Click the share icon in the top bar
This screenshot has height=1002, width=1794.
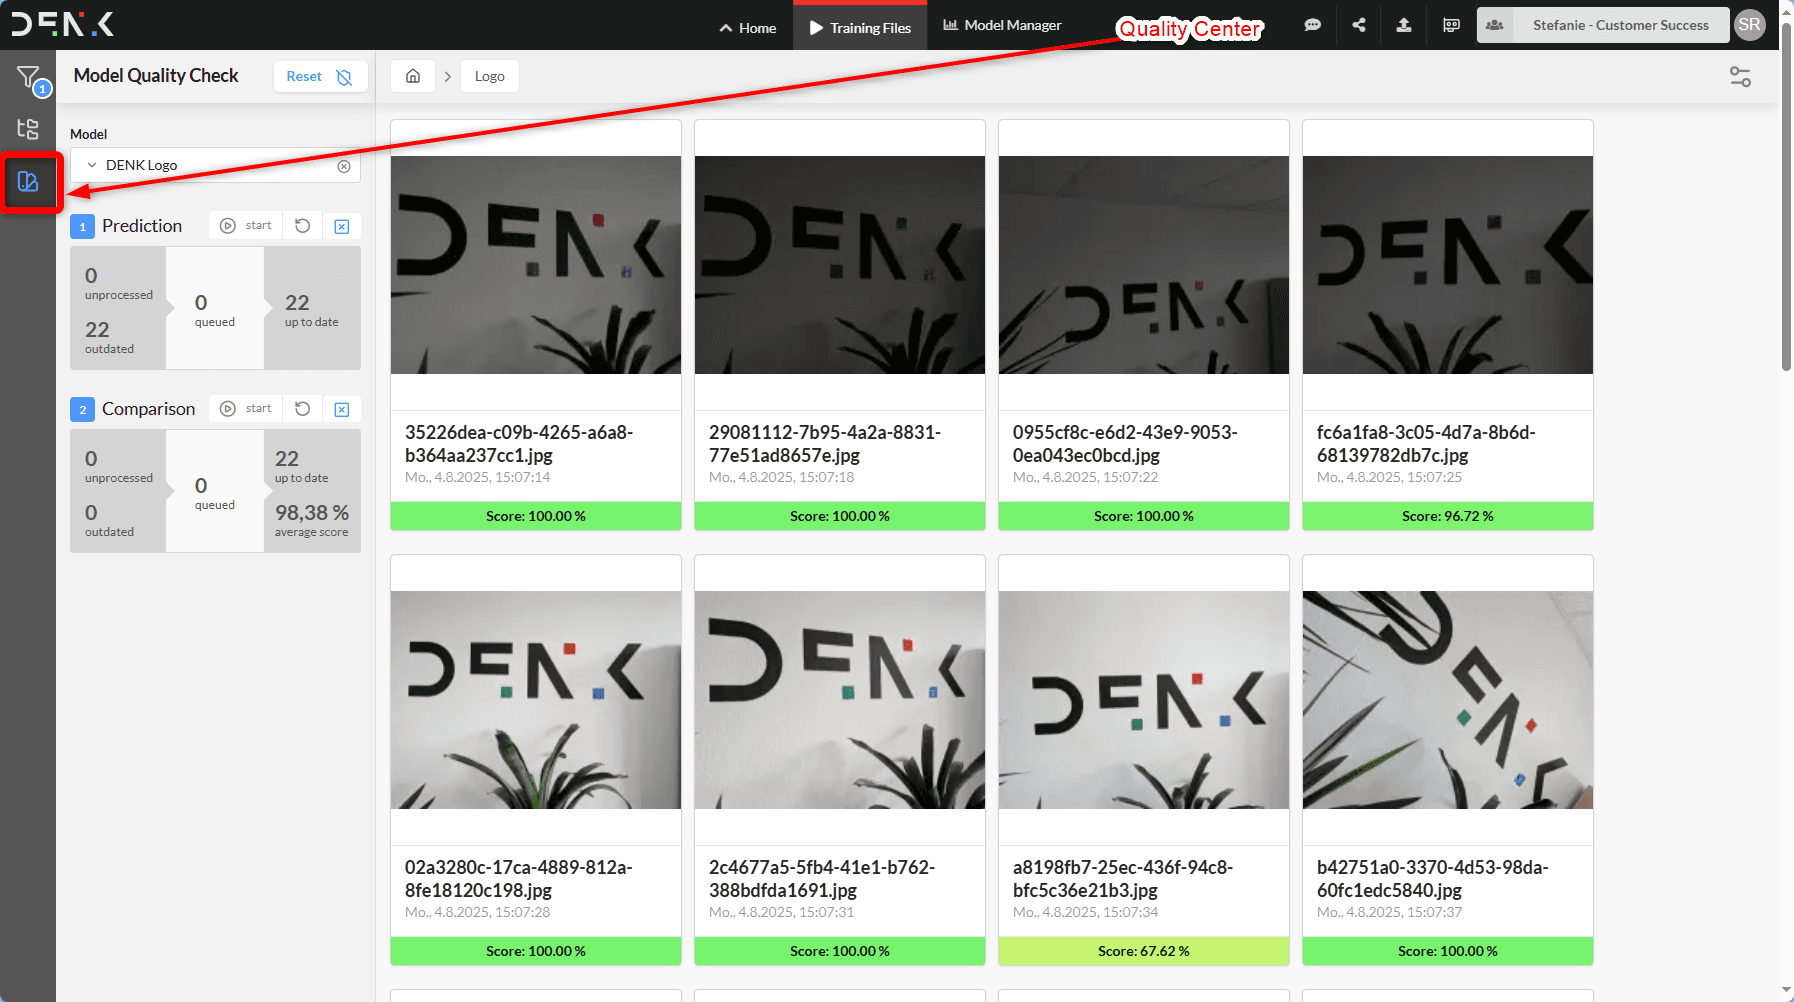1358,25
